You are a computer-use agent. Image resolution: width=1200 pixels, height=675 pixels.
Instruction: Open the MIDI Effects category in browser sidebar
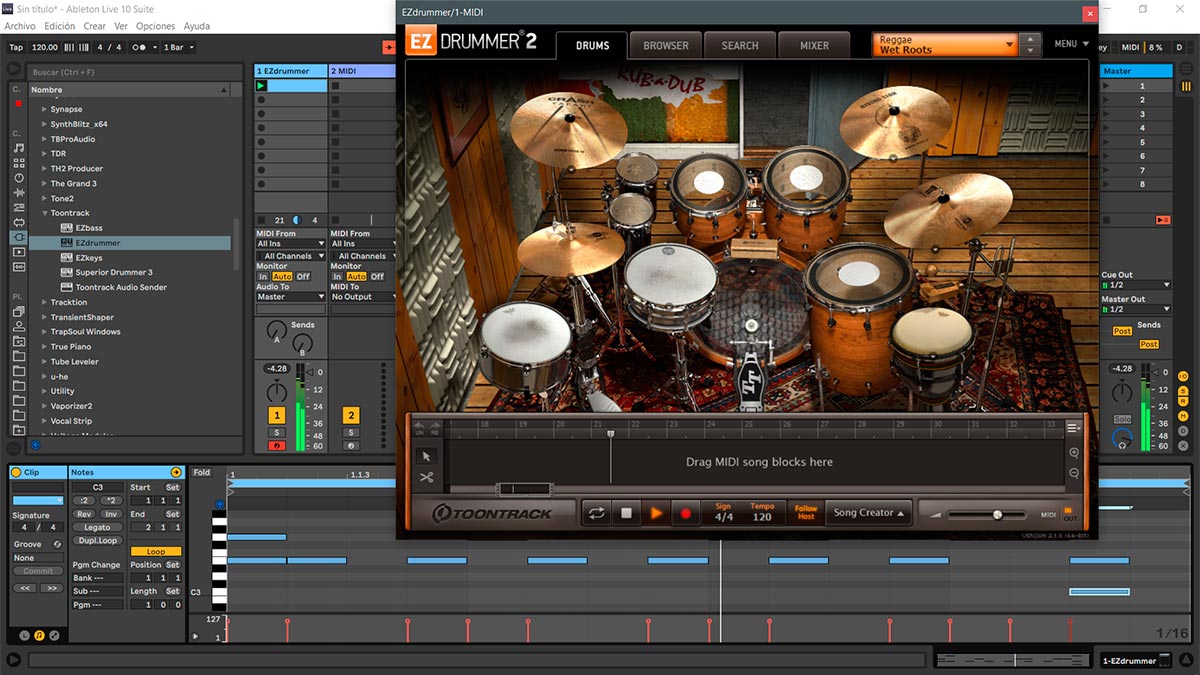point(19,207)
